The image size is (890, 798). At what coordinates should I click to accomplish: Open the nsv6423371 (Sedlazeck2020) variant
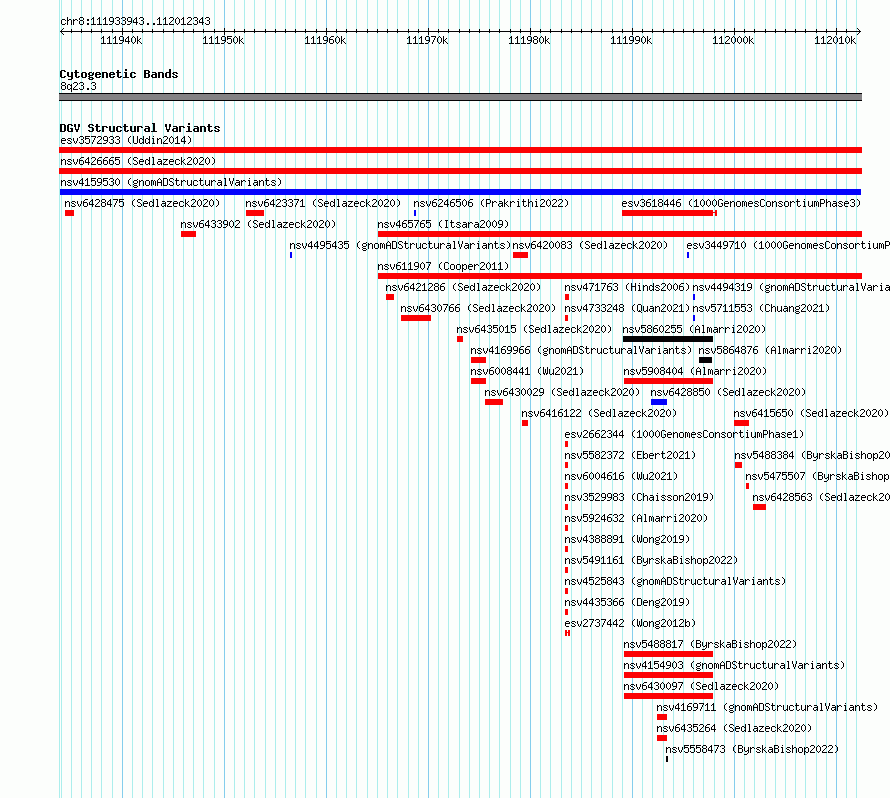pyautogui.click(x=323, y=203)
